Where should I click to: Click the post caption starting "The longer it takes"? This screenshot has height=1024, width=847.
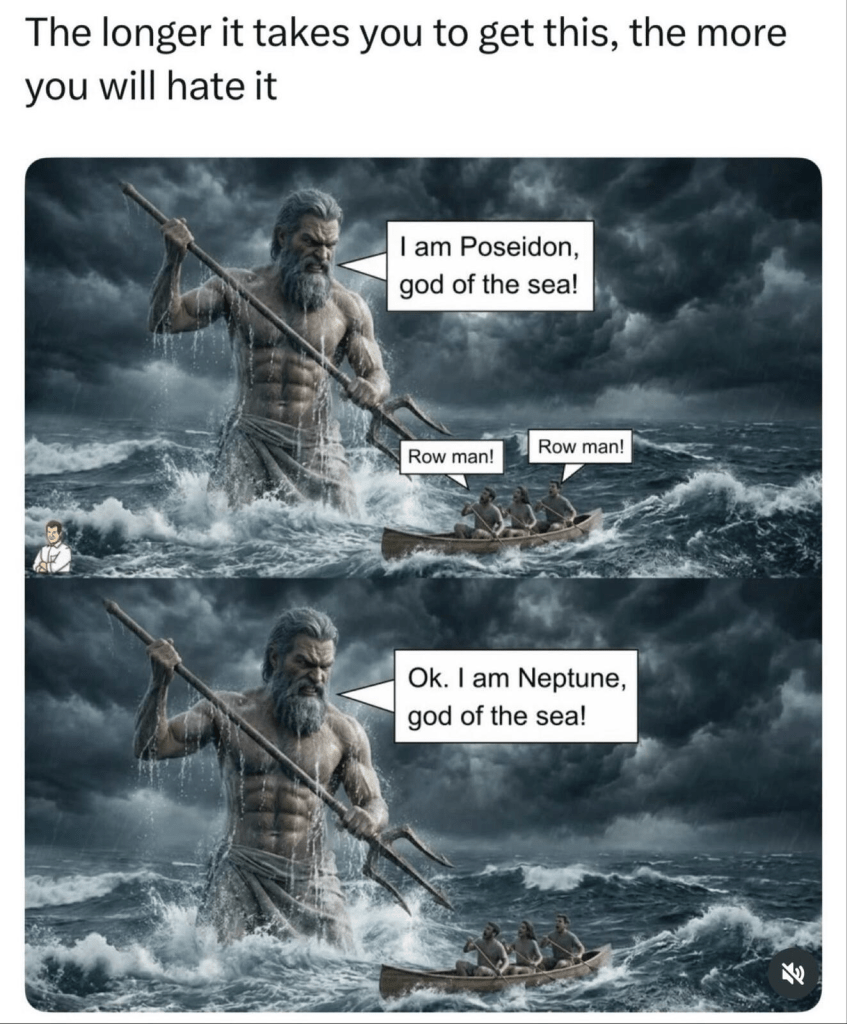click(405, 59)
